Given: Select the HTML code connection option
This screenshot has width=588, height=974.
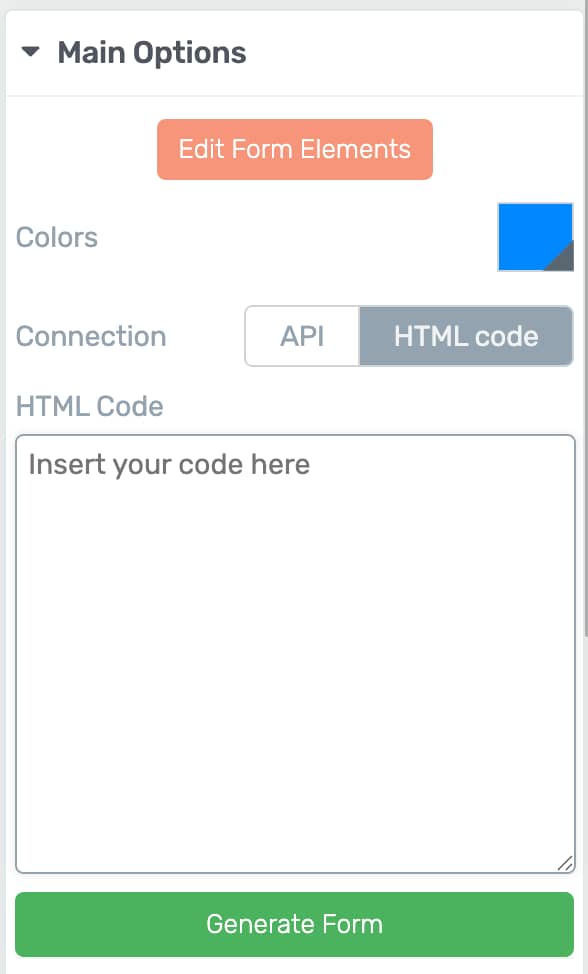Looking at the screenshot, I should tap(466, 336).
